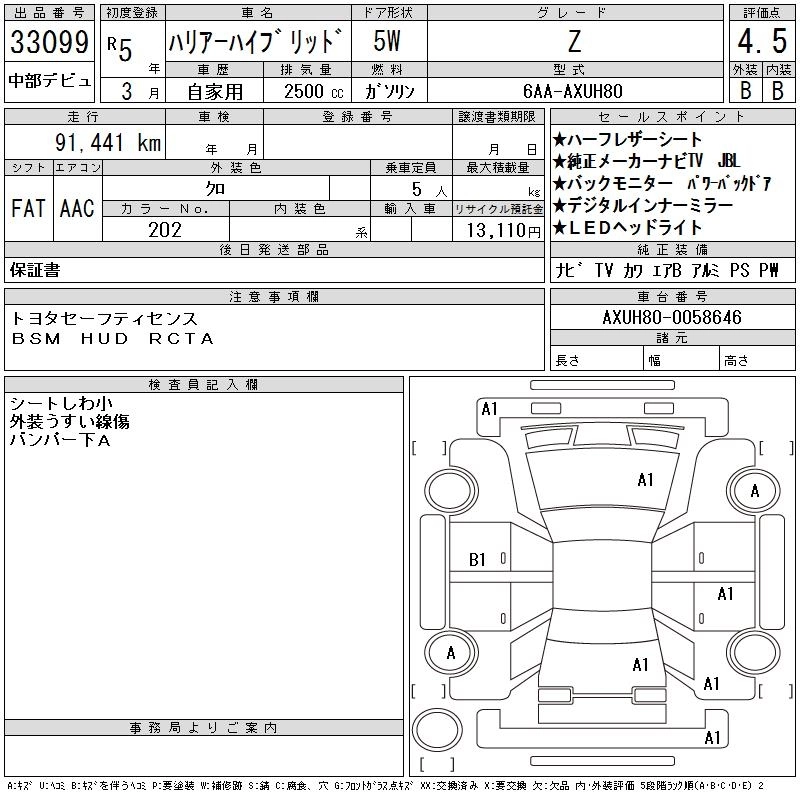This screenshot has width=800, height=800.
Task: Select B1 mark on the front door
Action: coord(477,560)
